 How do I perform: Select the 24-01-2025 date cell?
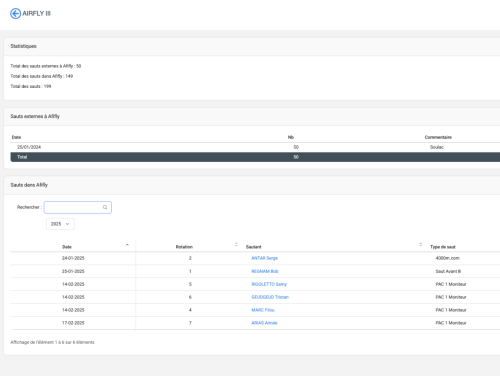[x=73, y=258]
